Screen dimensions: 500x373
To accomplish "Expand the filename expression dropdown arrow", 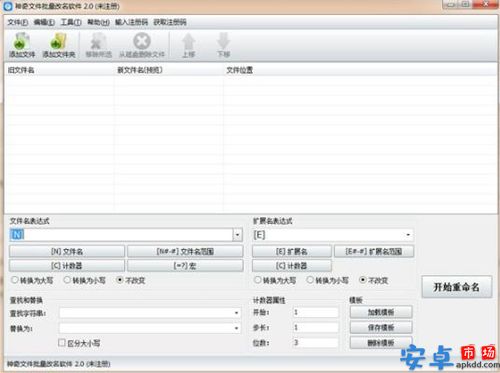I will tap(237, 235).
